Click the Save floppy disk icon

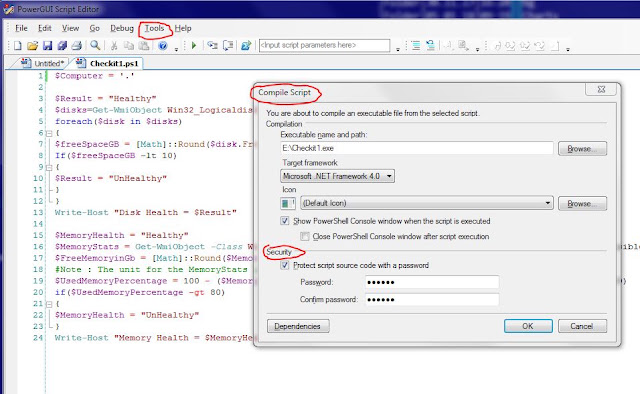pos(47,45)
